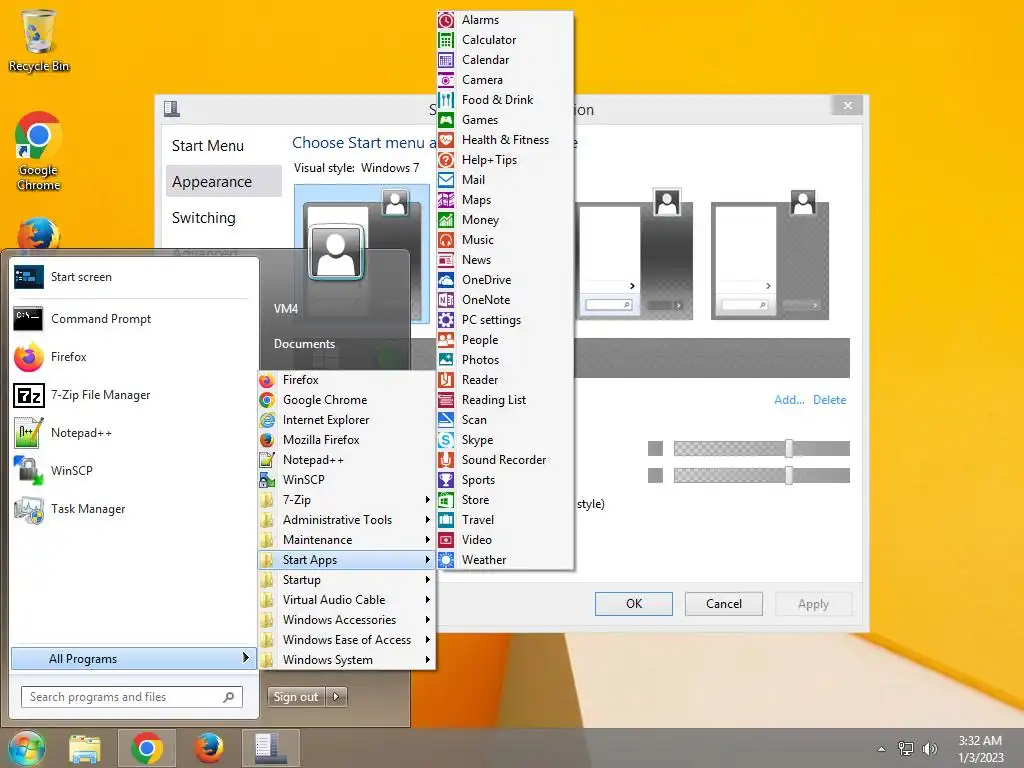This screenshot has height=768, width=1024.
Task: Click the Windows Start orb
Action: (x=26, y=748)
